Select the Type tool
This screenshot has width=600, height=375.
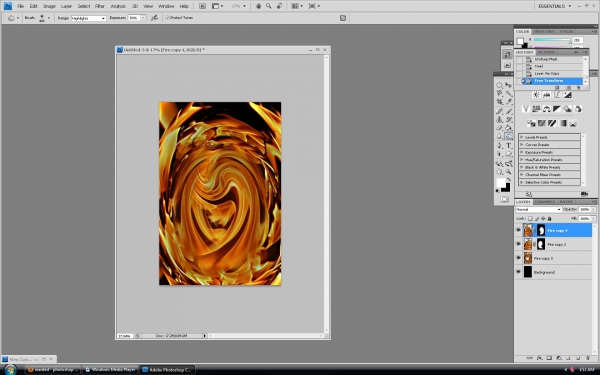tap(509, 145)
